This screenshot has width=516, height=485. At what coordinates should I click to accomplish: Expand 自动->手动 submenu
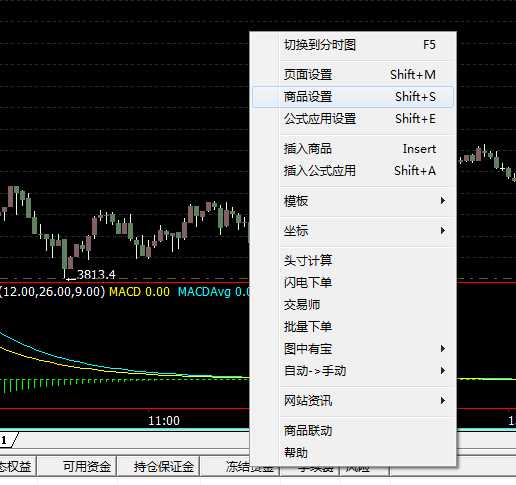point(353,371)
